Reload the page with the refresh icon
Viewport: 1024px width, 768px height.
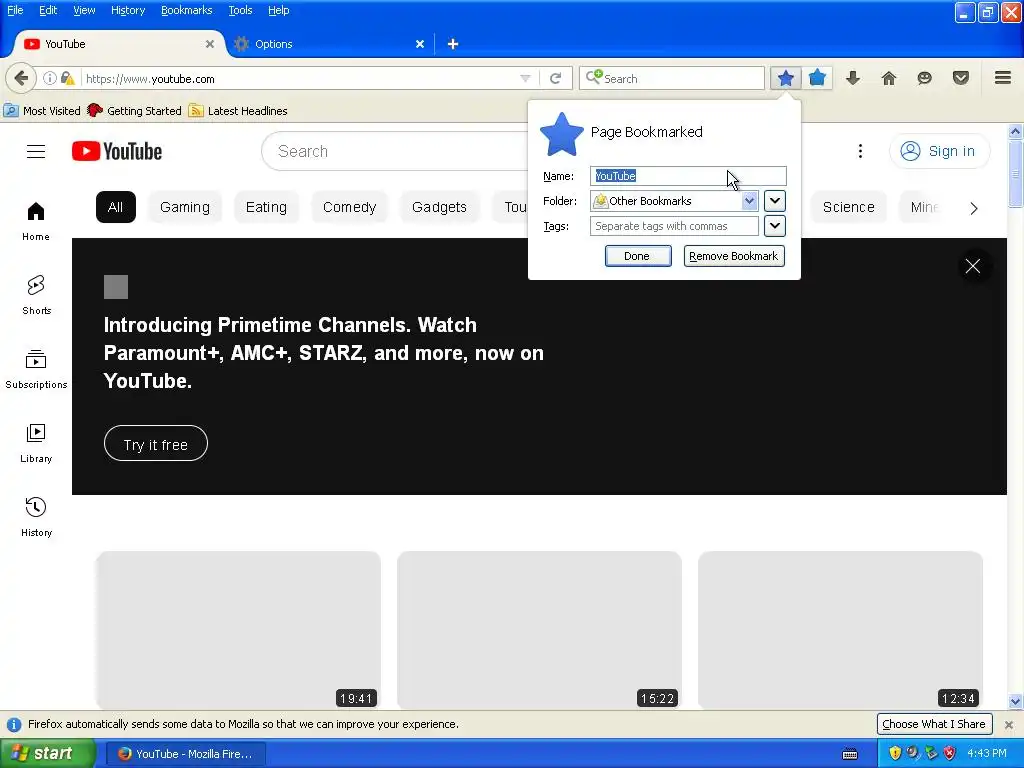556,78
